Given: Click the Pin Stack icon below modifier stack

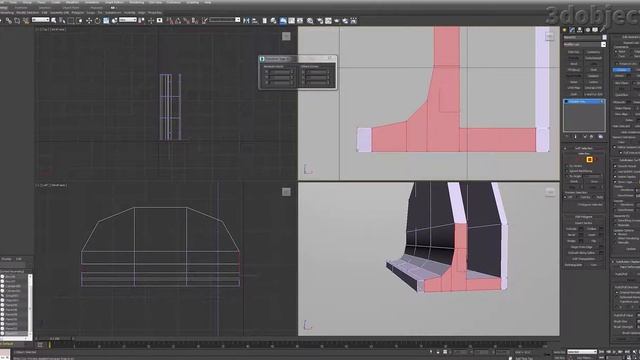Looking at the screenshot, I should pyautogui.click(x=567, y=137).
